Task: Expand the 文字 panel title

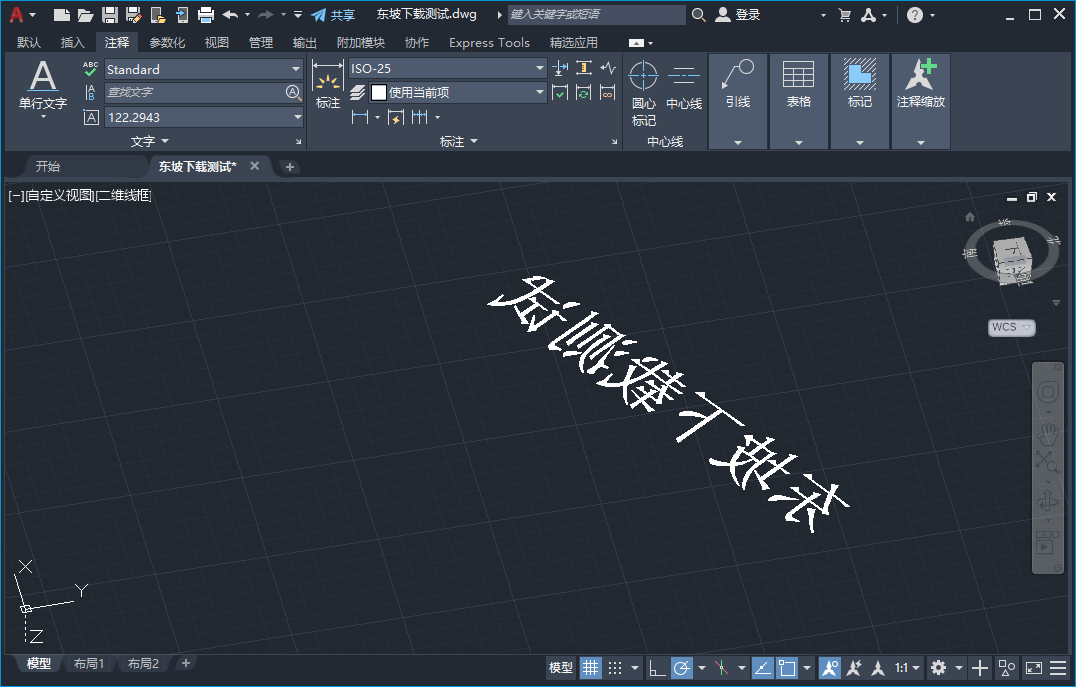Action: (x=149, y=141)
